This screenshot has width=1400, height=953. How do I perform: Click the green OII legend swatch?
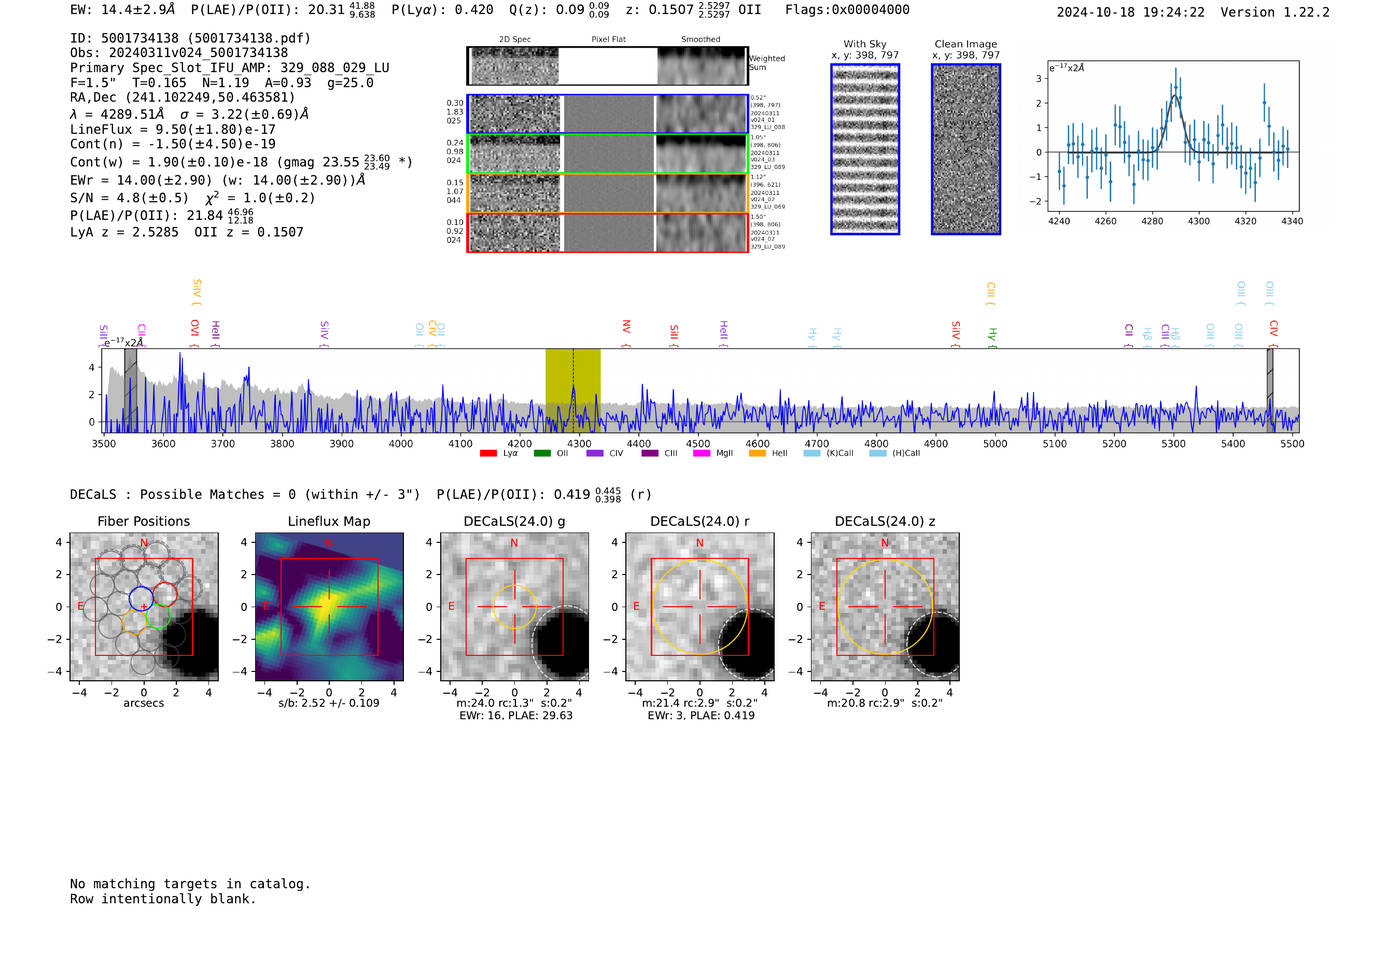[x=542, y=454]
